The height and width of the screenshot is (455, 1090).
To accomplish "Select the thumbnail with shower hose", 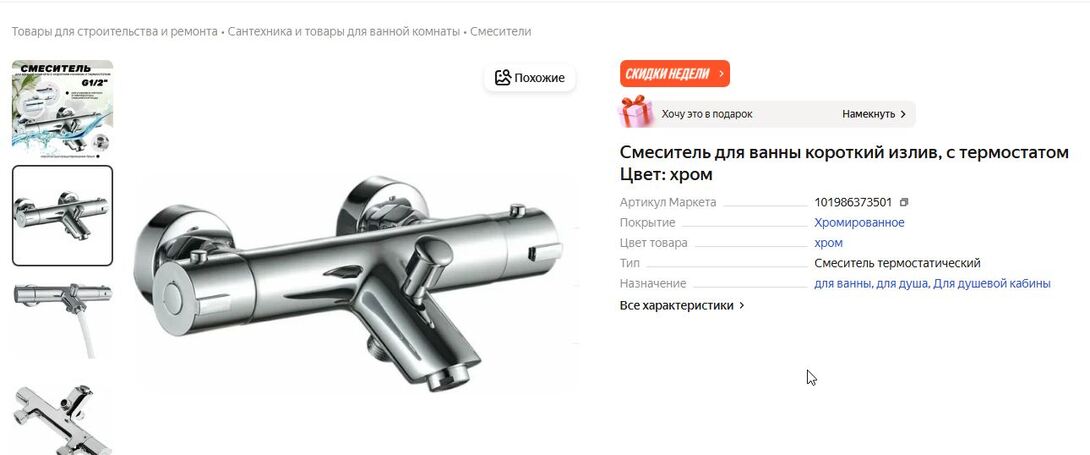I will [x=63, y=318].
